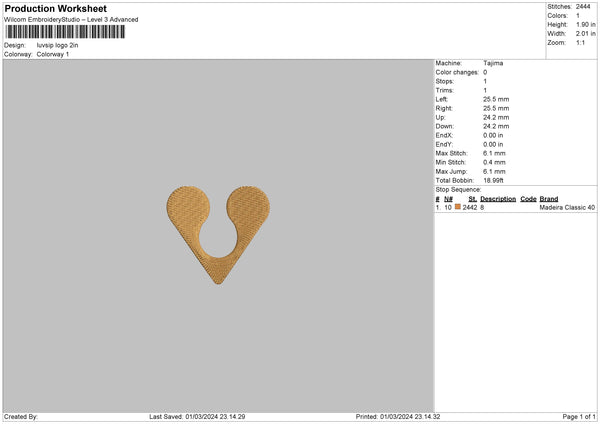
Task: Click the 'Code' column header
Action: pos(528,199)
